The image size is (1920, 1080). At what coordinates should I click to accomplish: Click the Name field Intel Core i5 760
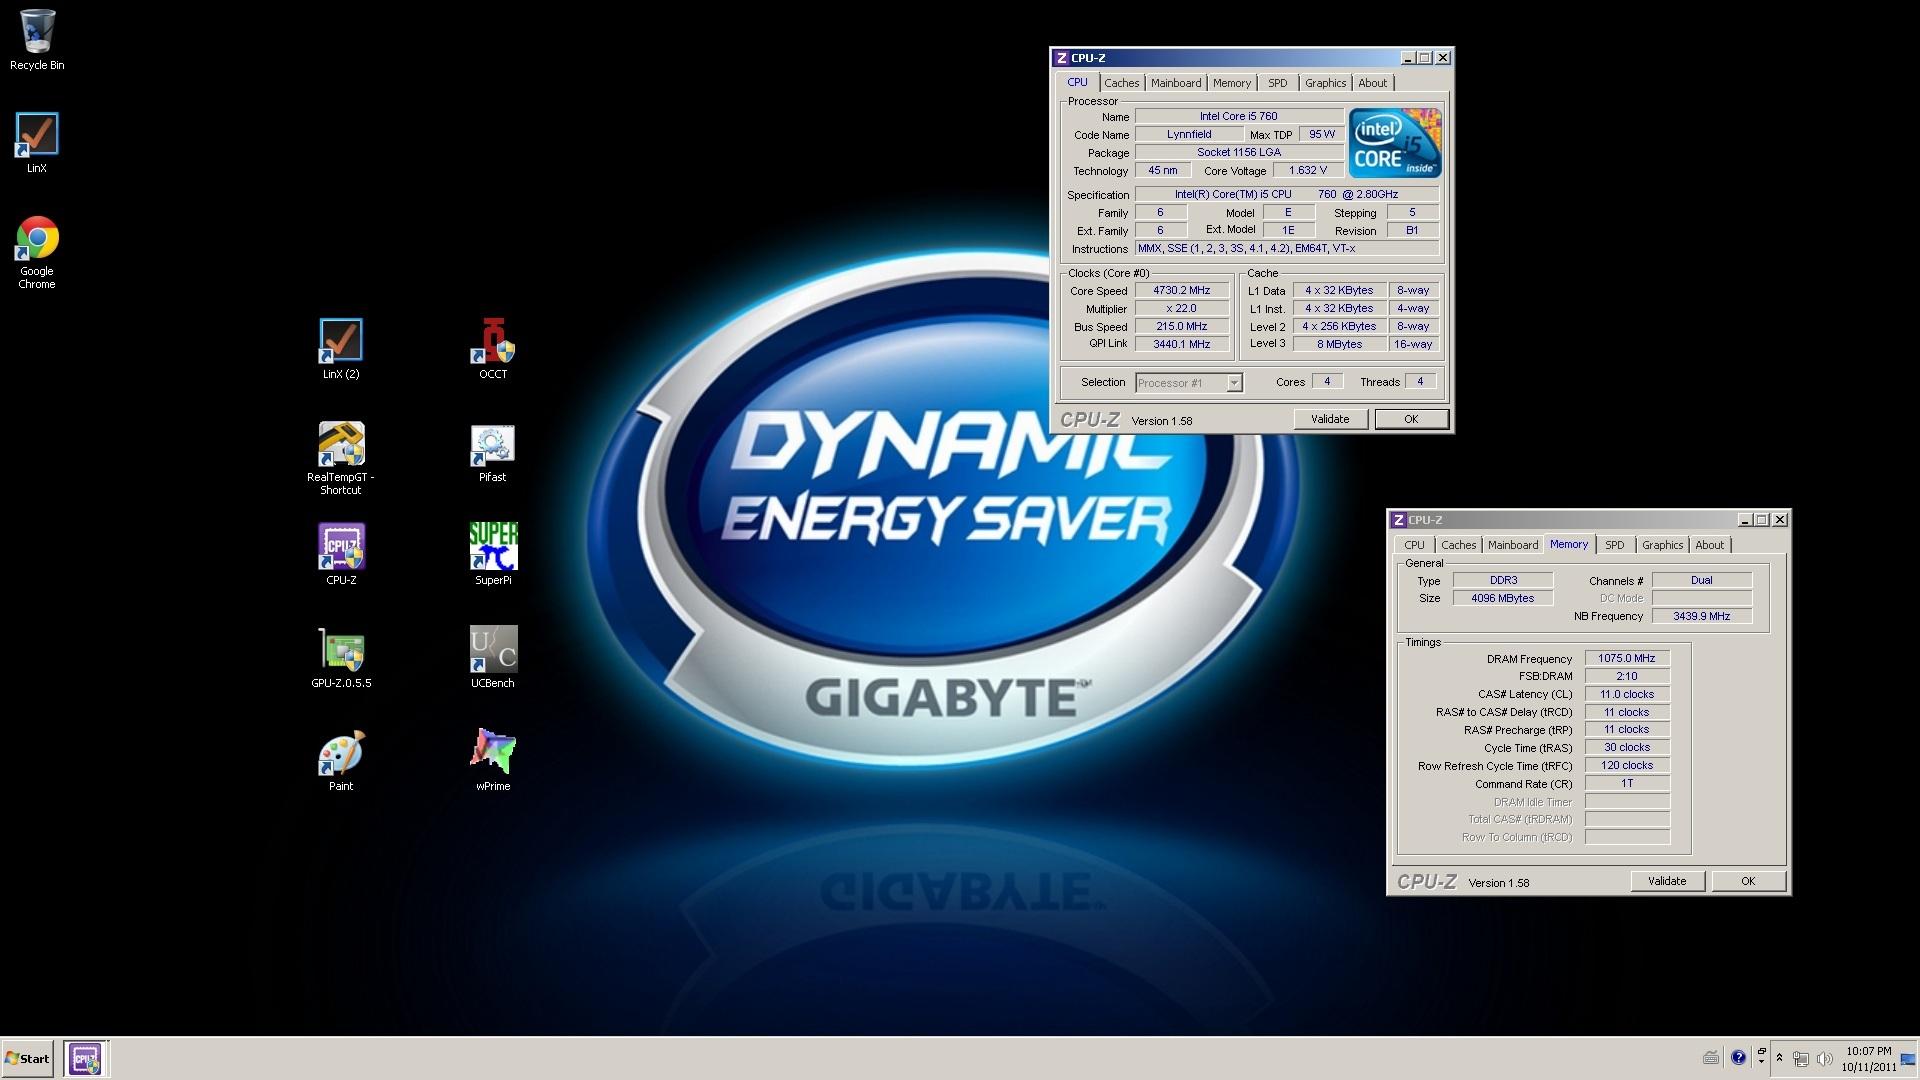click(1239, 116)
